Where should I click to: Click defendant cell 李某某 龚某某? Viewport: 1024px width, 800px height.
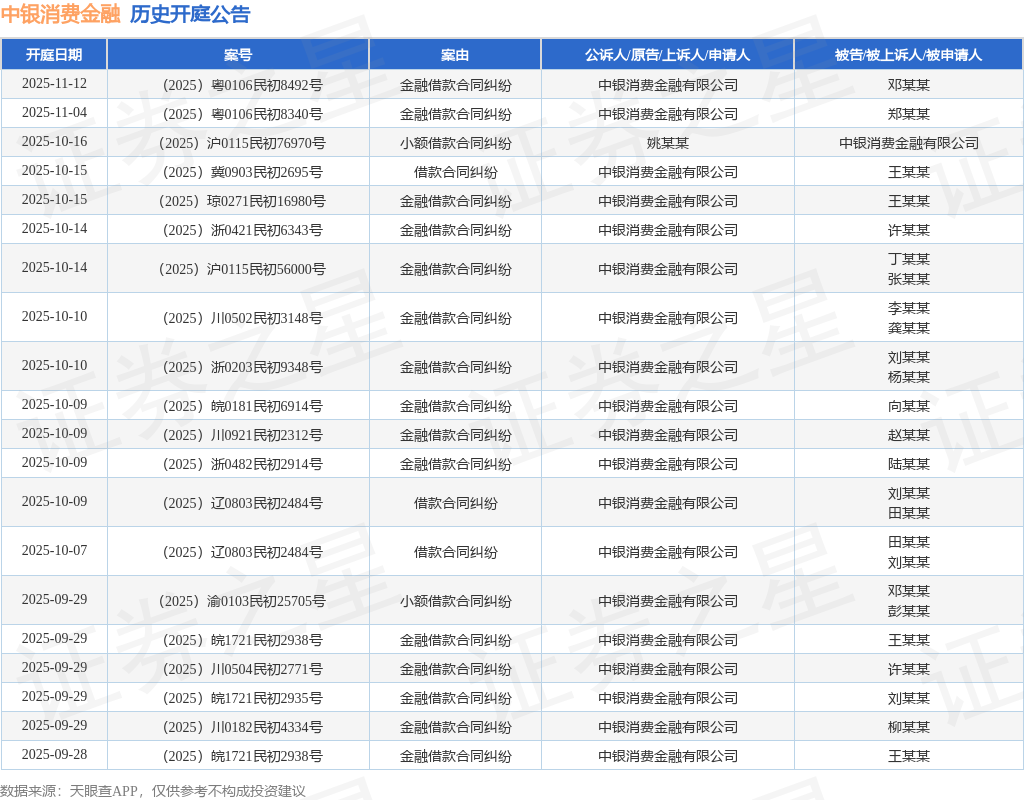pyautogui.click(x=908, y=318)
